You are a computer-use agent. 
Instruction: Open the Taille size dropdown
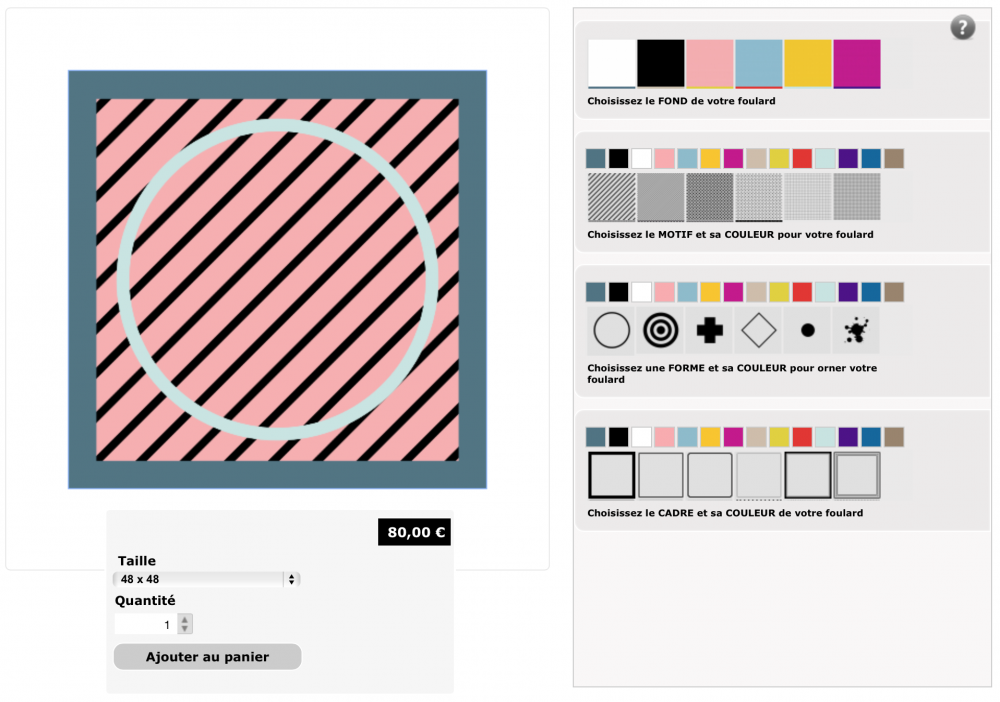tap(207, 579)
